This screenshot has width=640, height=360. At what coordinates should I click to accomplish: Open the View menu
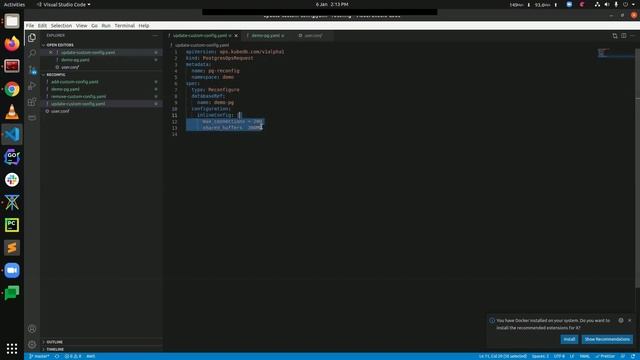click(x=81, y=25)
